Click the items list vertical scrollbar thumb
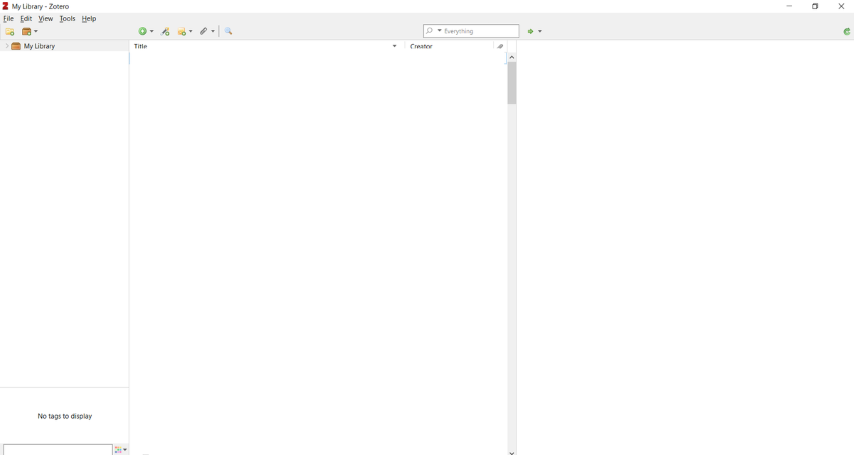The width and height of the screenshot is (854, 455). (x=512, y=85)
